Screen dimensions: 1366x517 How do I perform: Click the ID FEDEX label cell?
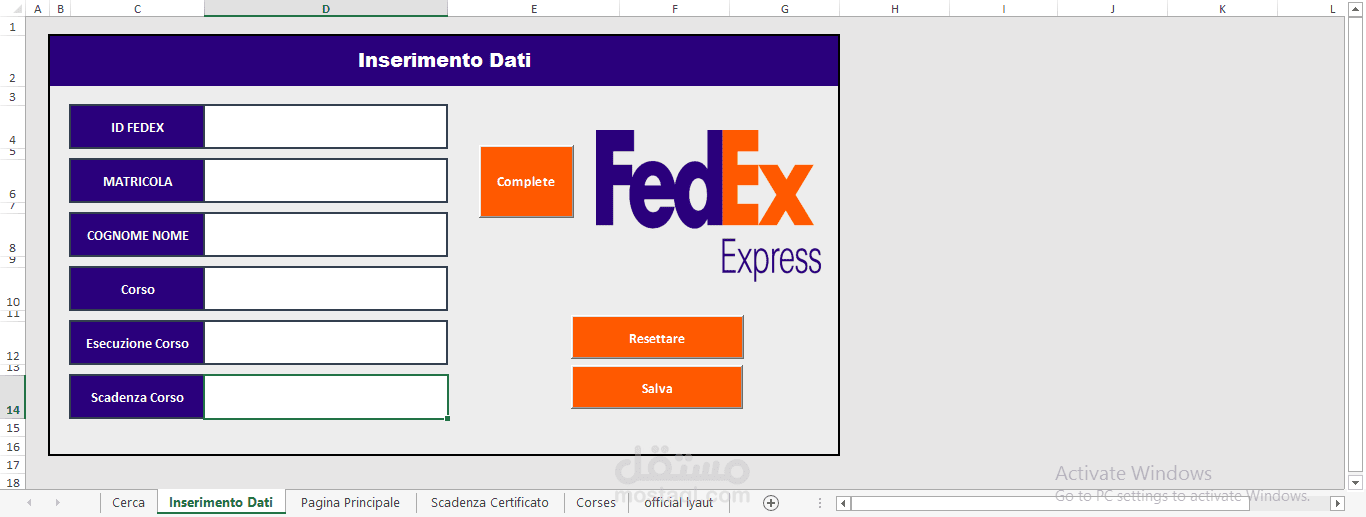click(x=137, y=127)
